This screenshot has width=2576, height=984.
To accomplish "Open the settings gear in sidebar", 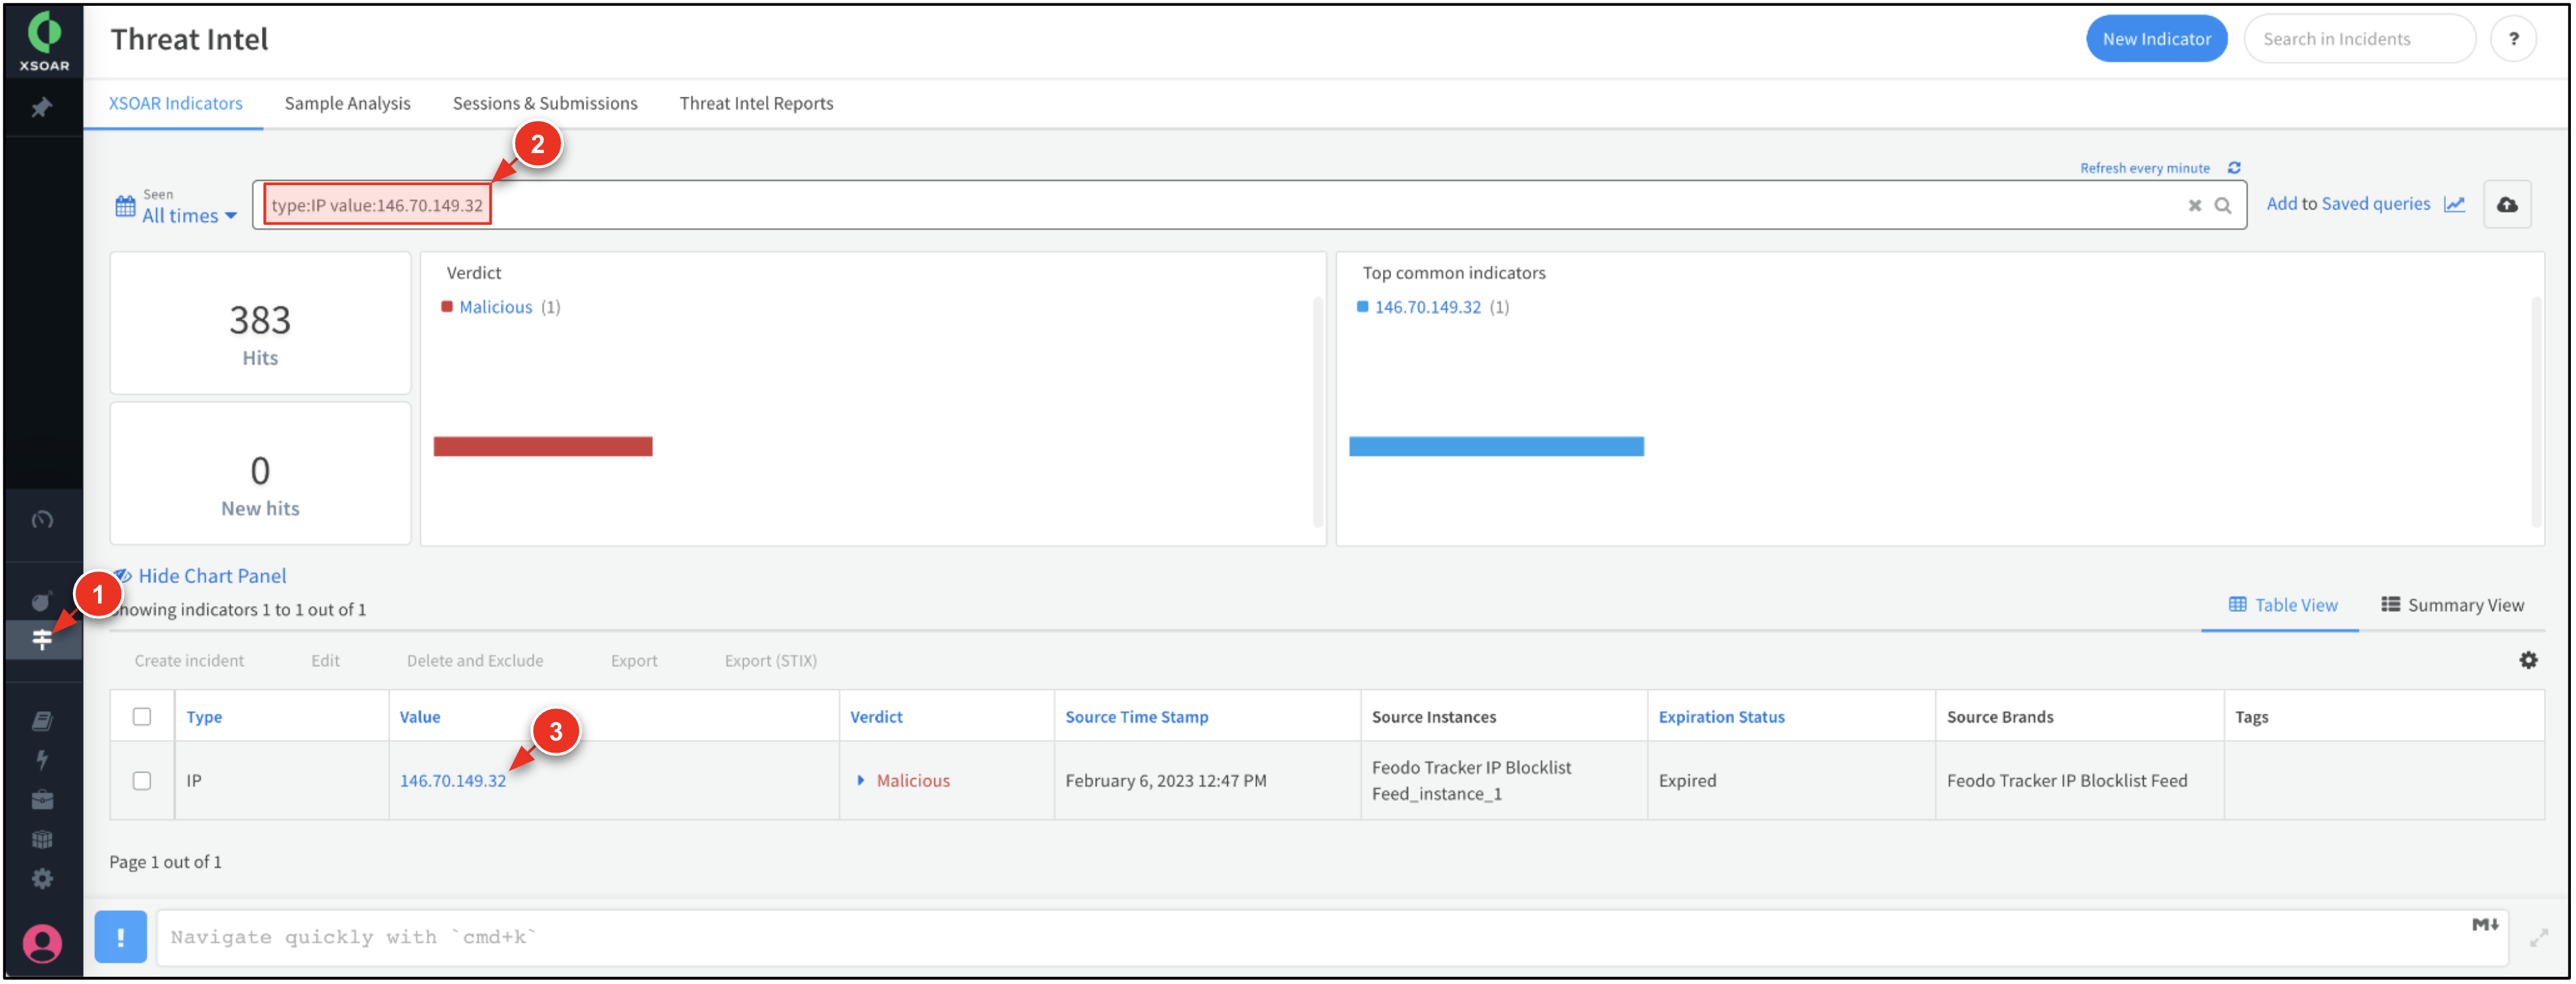I will (42, 880).
